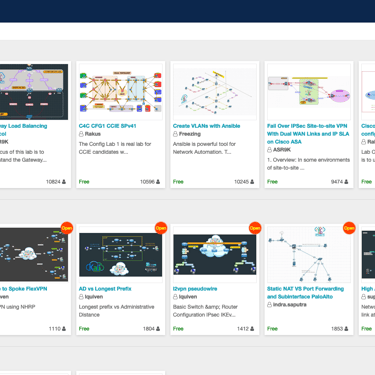The image size is (375, 375).
Task: Click the description 'Longest prefix vs Administrative Distance'
Action: 116,311
